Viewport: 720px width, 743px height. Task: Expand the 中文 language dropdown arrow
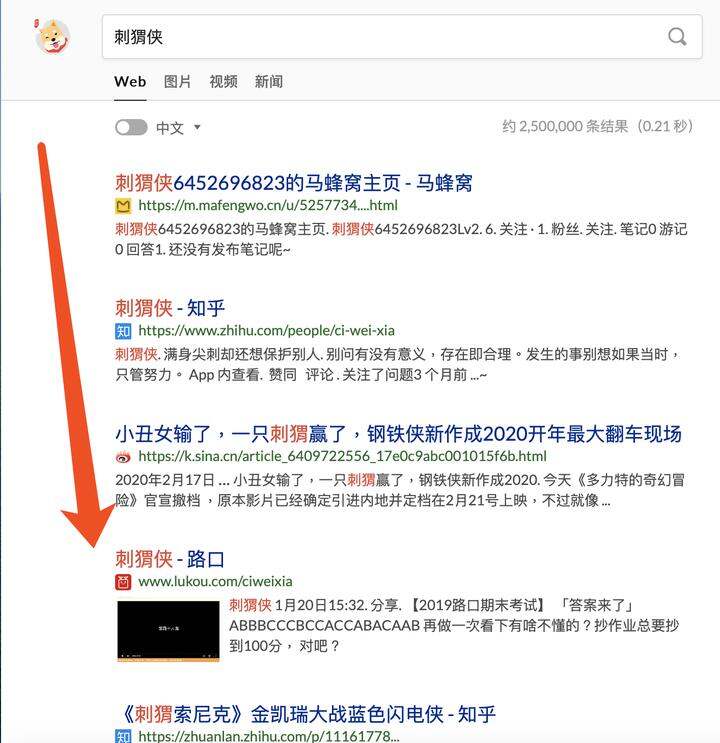coord(197,127)
